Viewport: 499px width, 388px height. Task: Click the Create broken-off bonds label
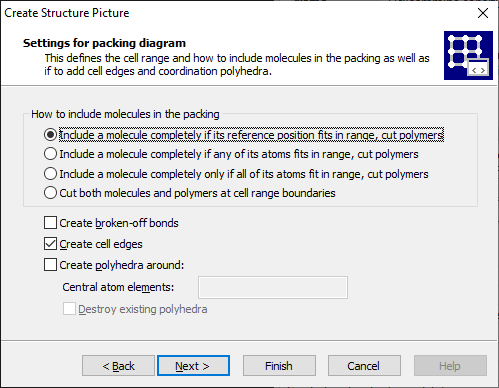coord(119,223)
